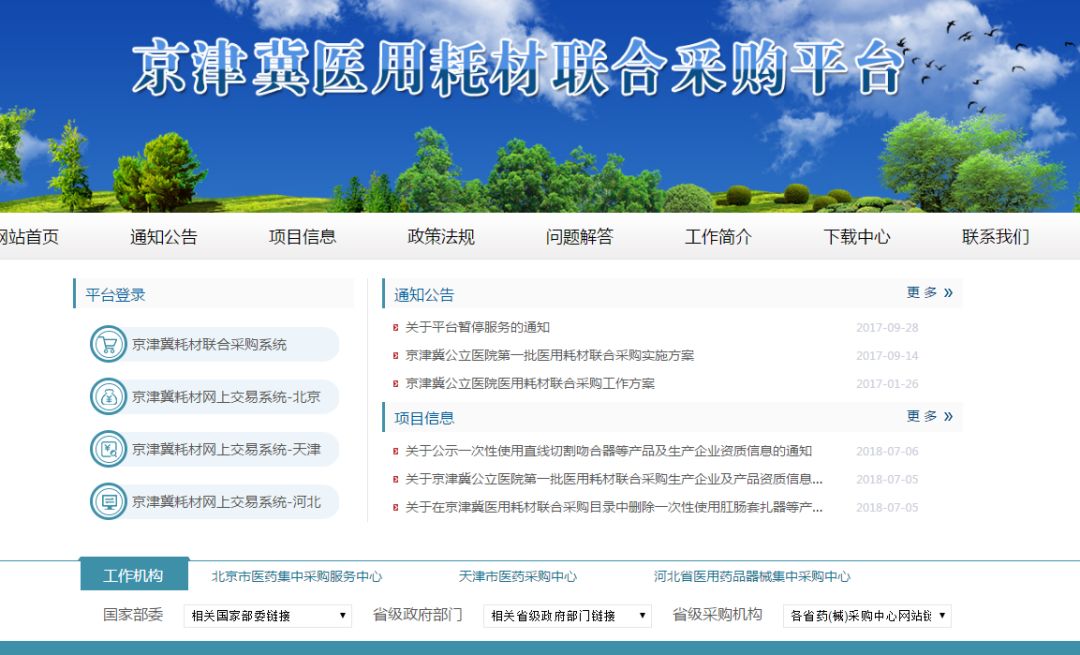Open the 问题解答 page from navigation
Viewport: 1080px width, 655px height.
pyautogui.click(x=578, y=237)
